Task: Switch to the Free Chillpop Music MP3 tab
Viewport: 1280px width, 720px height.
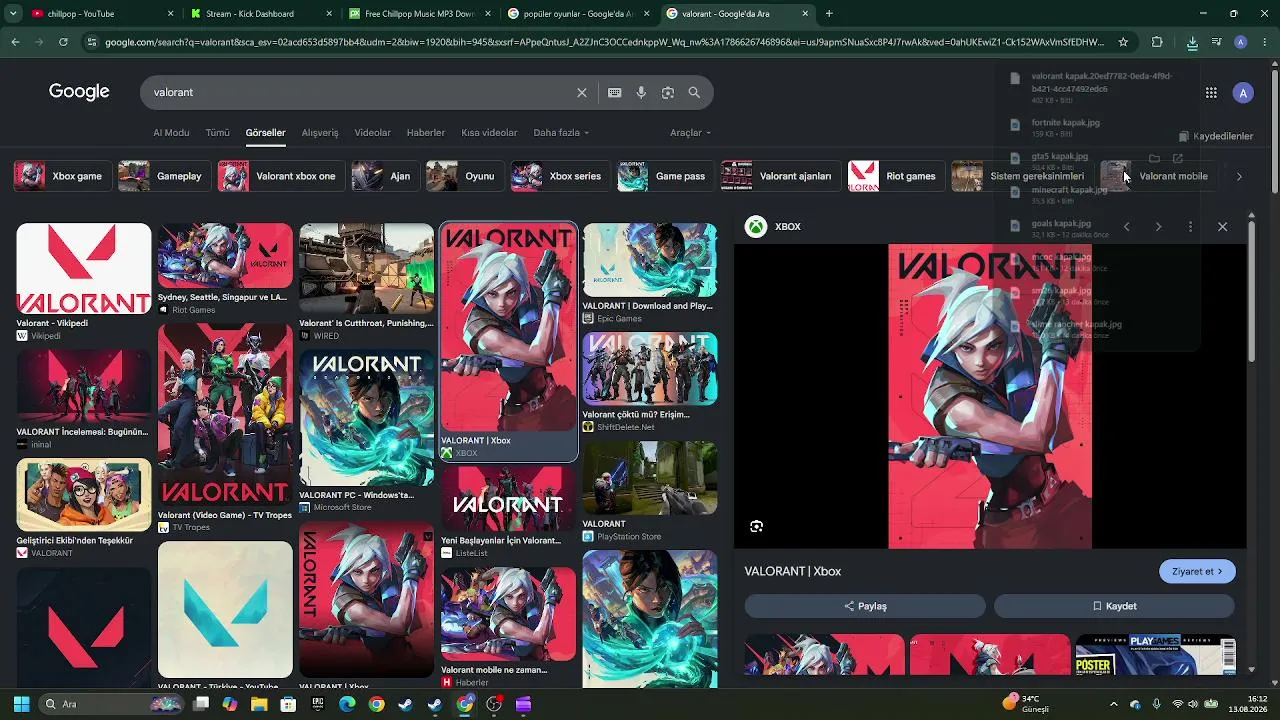Action: pyautogui.click(x=420, y=14)
